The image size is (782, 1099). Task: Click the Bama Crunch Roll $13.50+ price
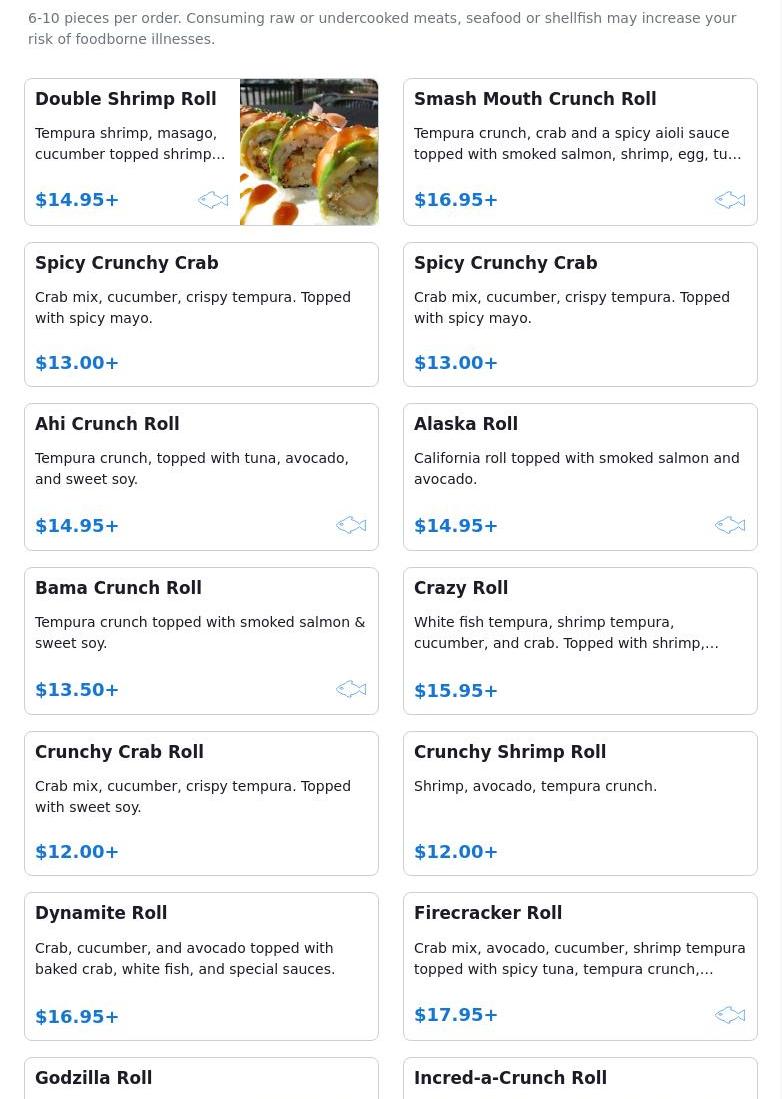(x=77, y=690)
